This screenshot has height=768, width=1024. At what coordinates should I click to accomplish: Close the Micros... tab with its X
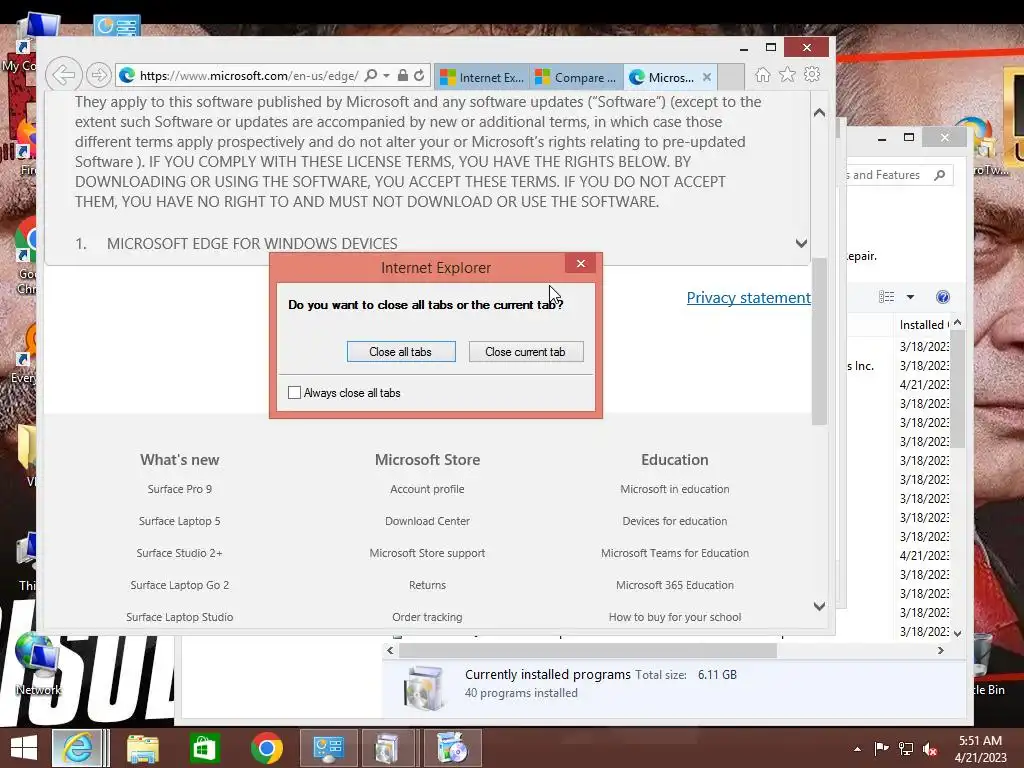pos(707,77)
